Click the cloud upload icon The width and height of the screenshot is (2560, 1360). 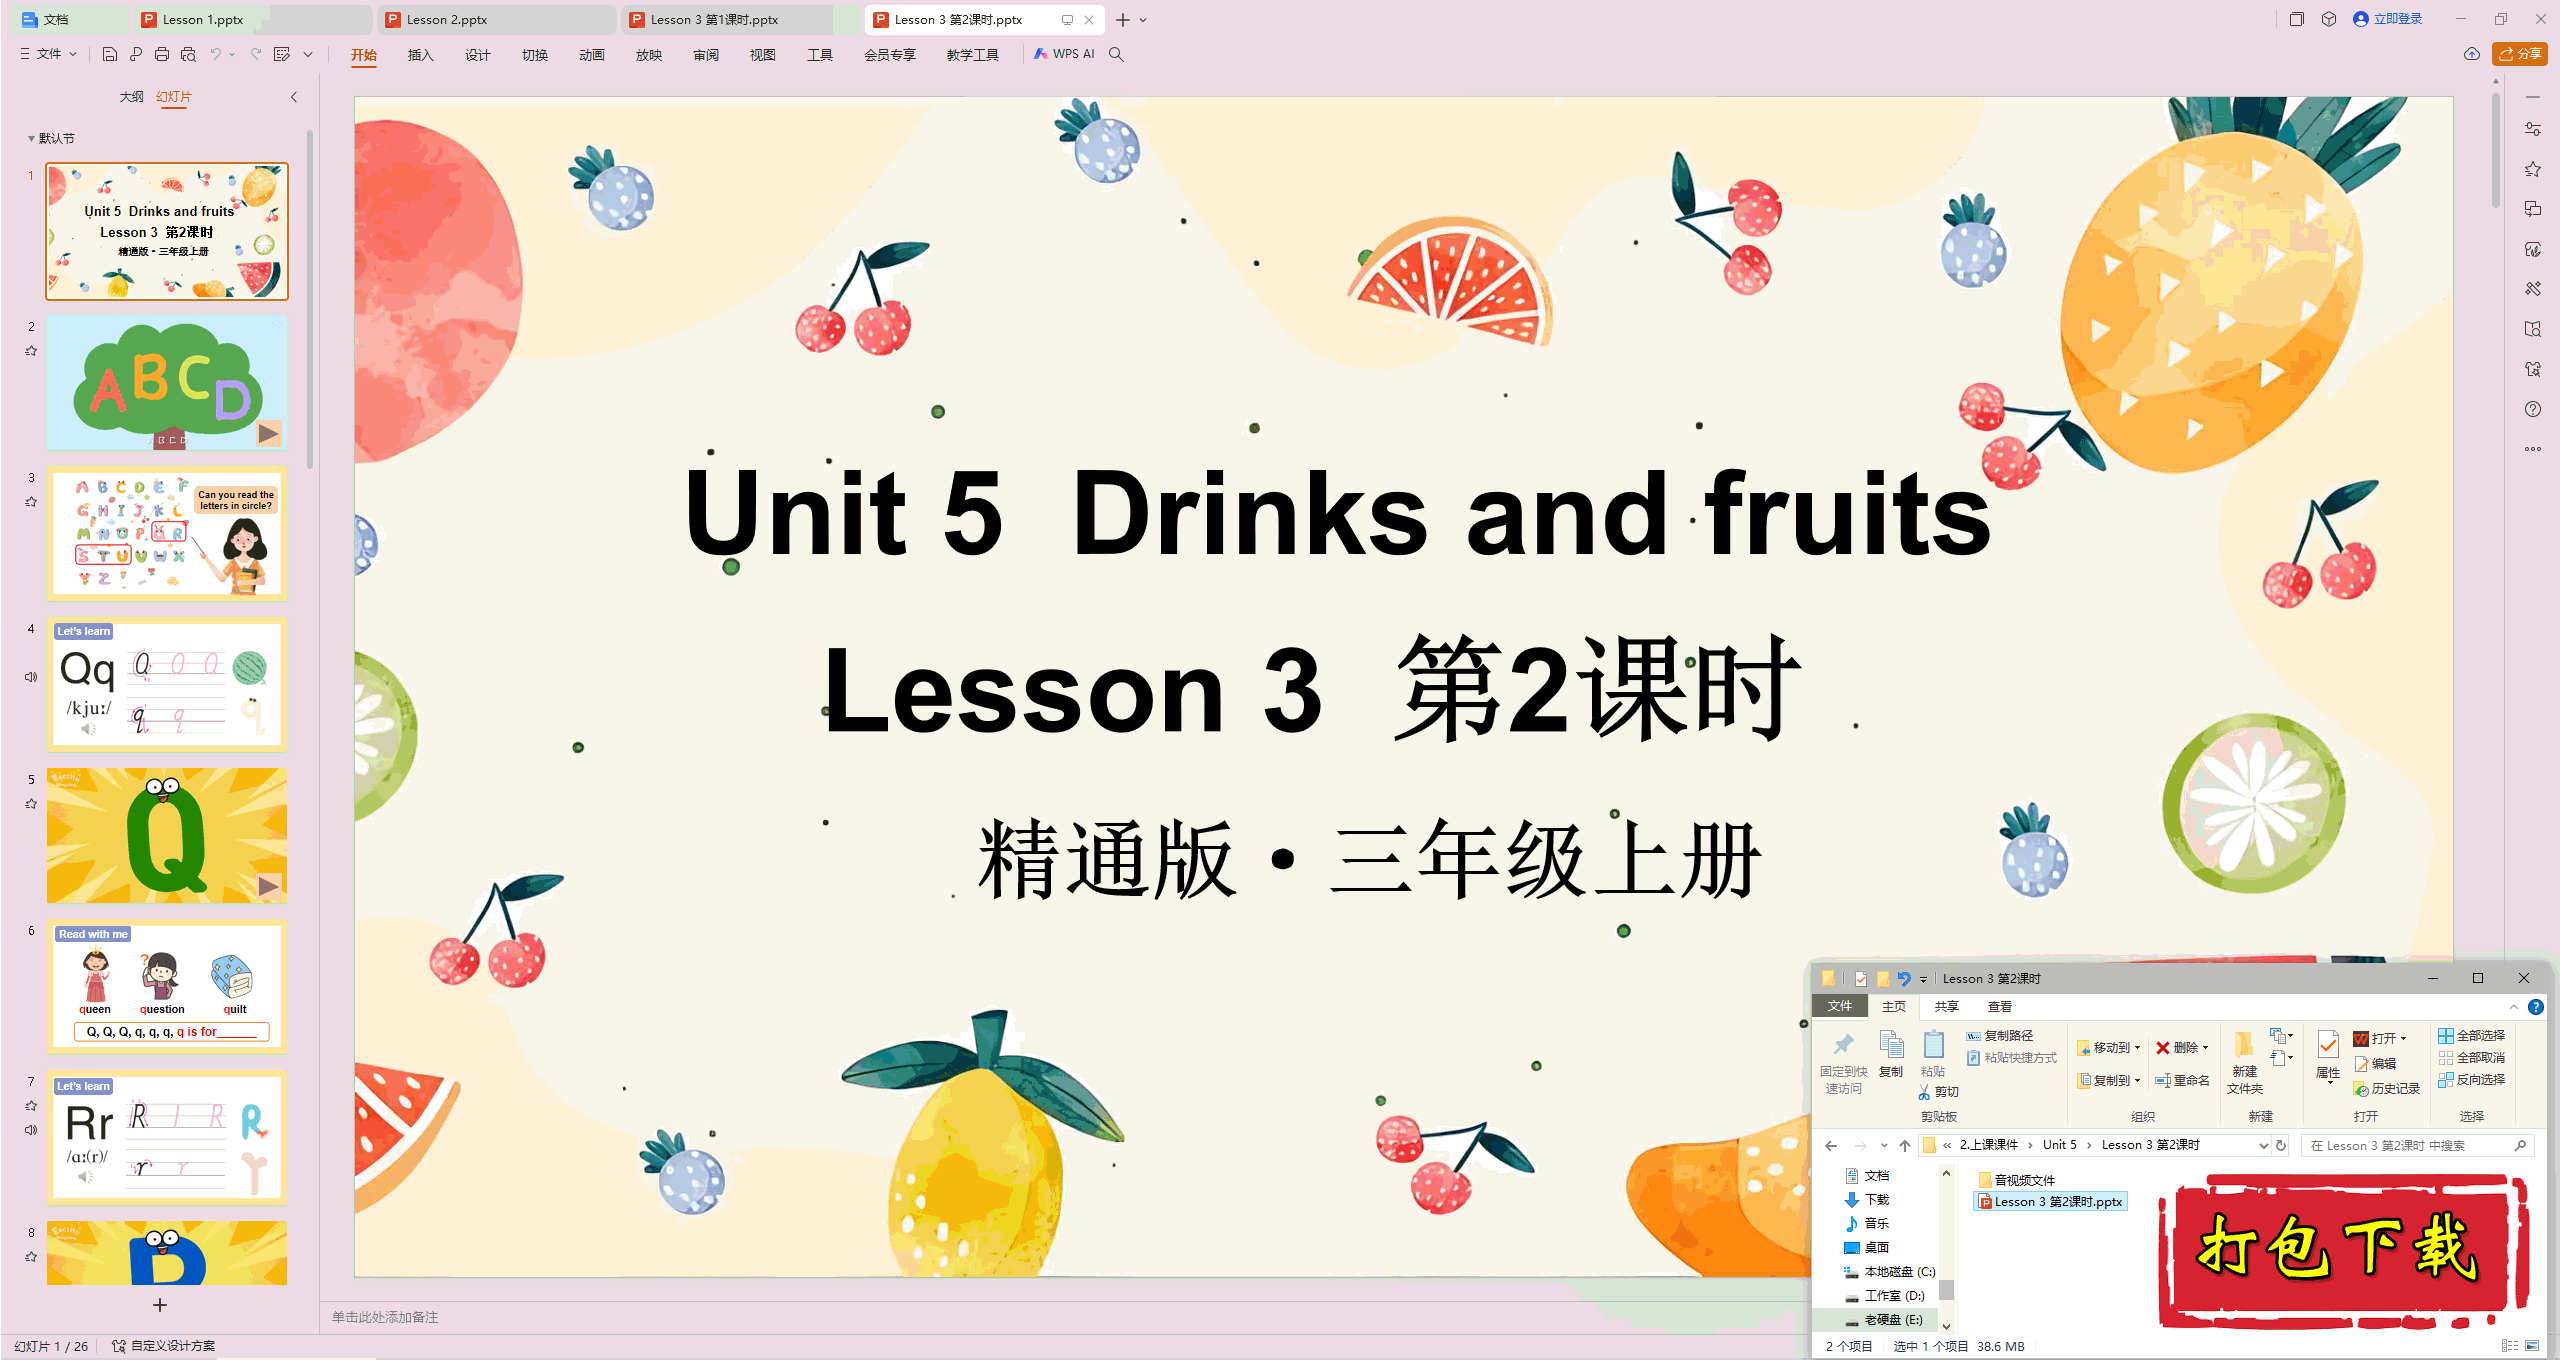(x=2472, y=54)
